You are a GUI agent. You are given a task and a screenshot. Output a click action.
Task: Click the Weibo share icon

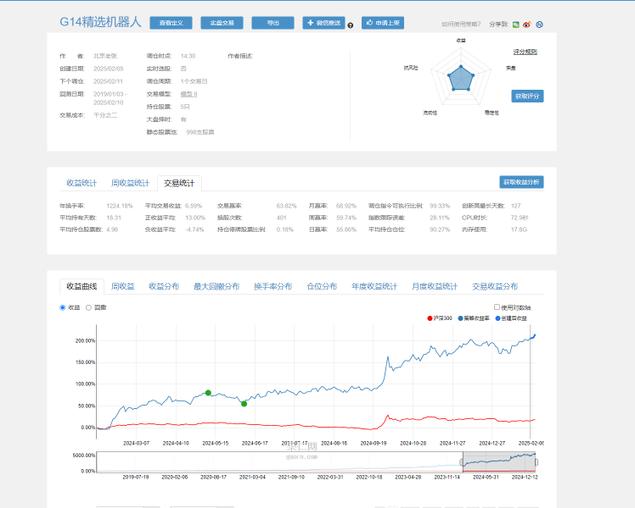tap(528, 24)
